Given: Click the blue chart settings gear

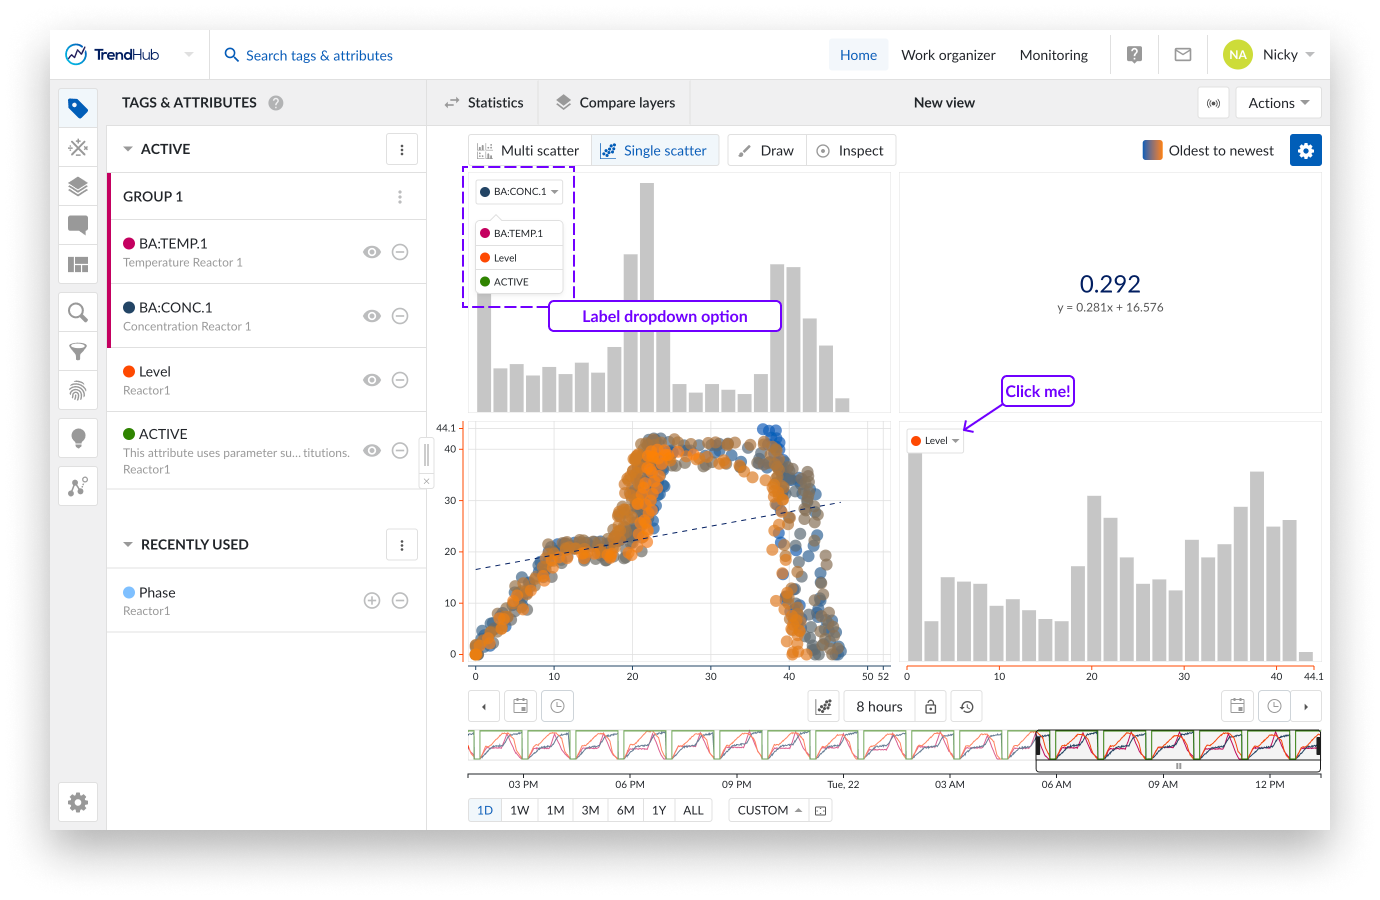Looking at the screenshot, I should (1305, 151).
